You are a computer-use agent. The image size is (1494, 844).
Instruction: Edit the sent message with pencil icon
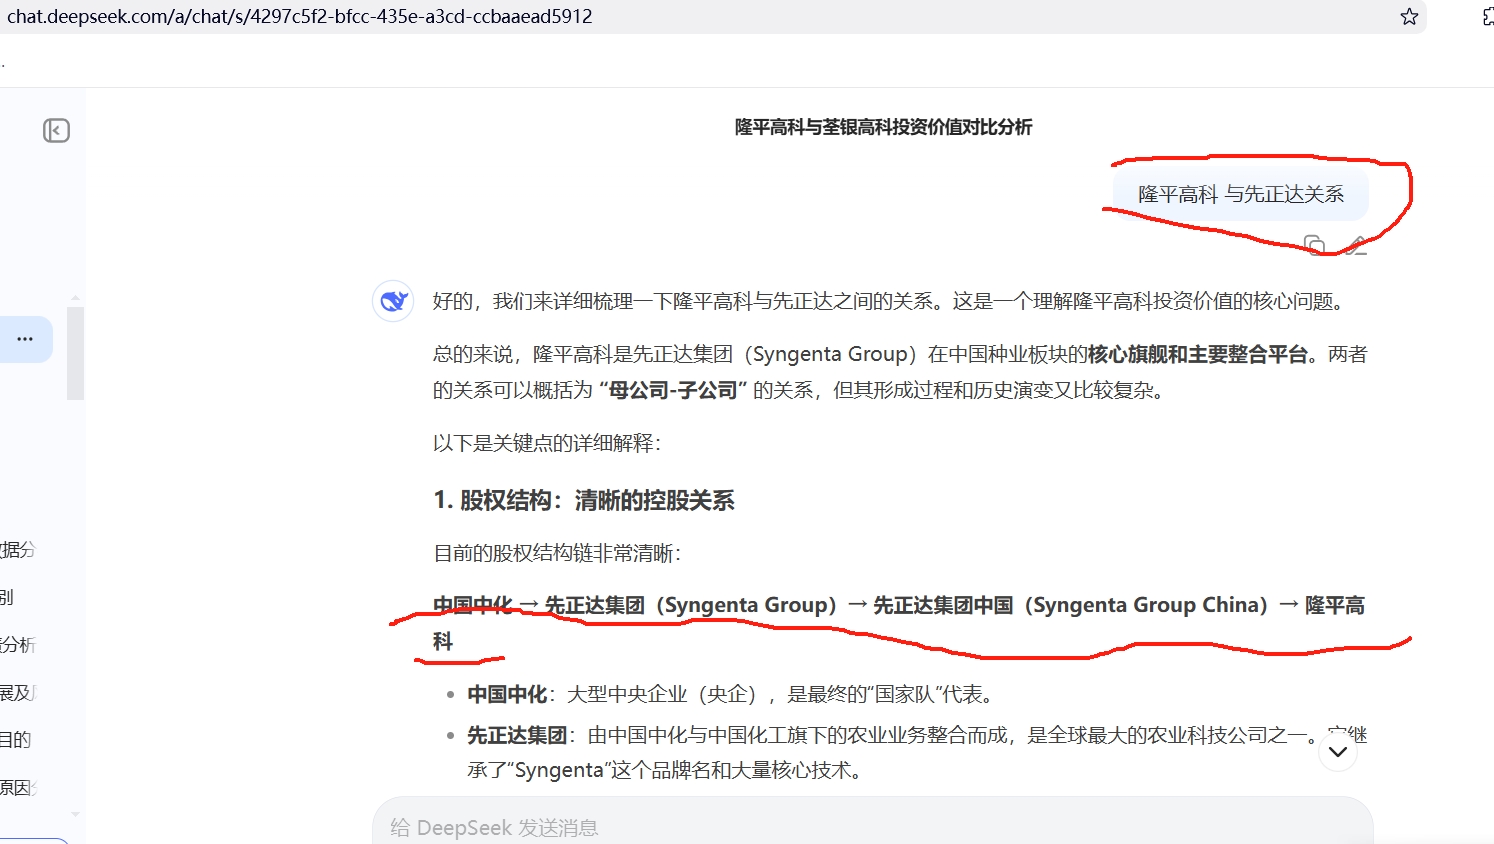point(1356,245)
